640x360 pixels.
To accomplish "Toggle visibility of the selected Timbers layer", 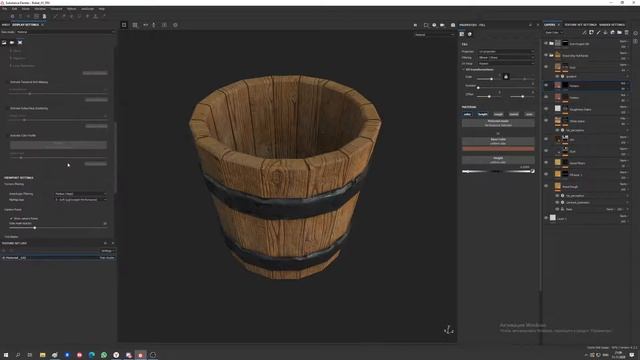I will [x=546, y=86].
